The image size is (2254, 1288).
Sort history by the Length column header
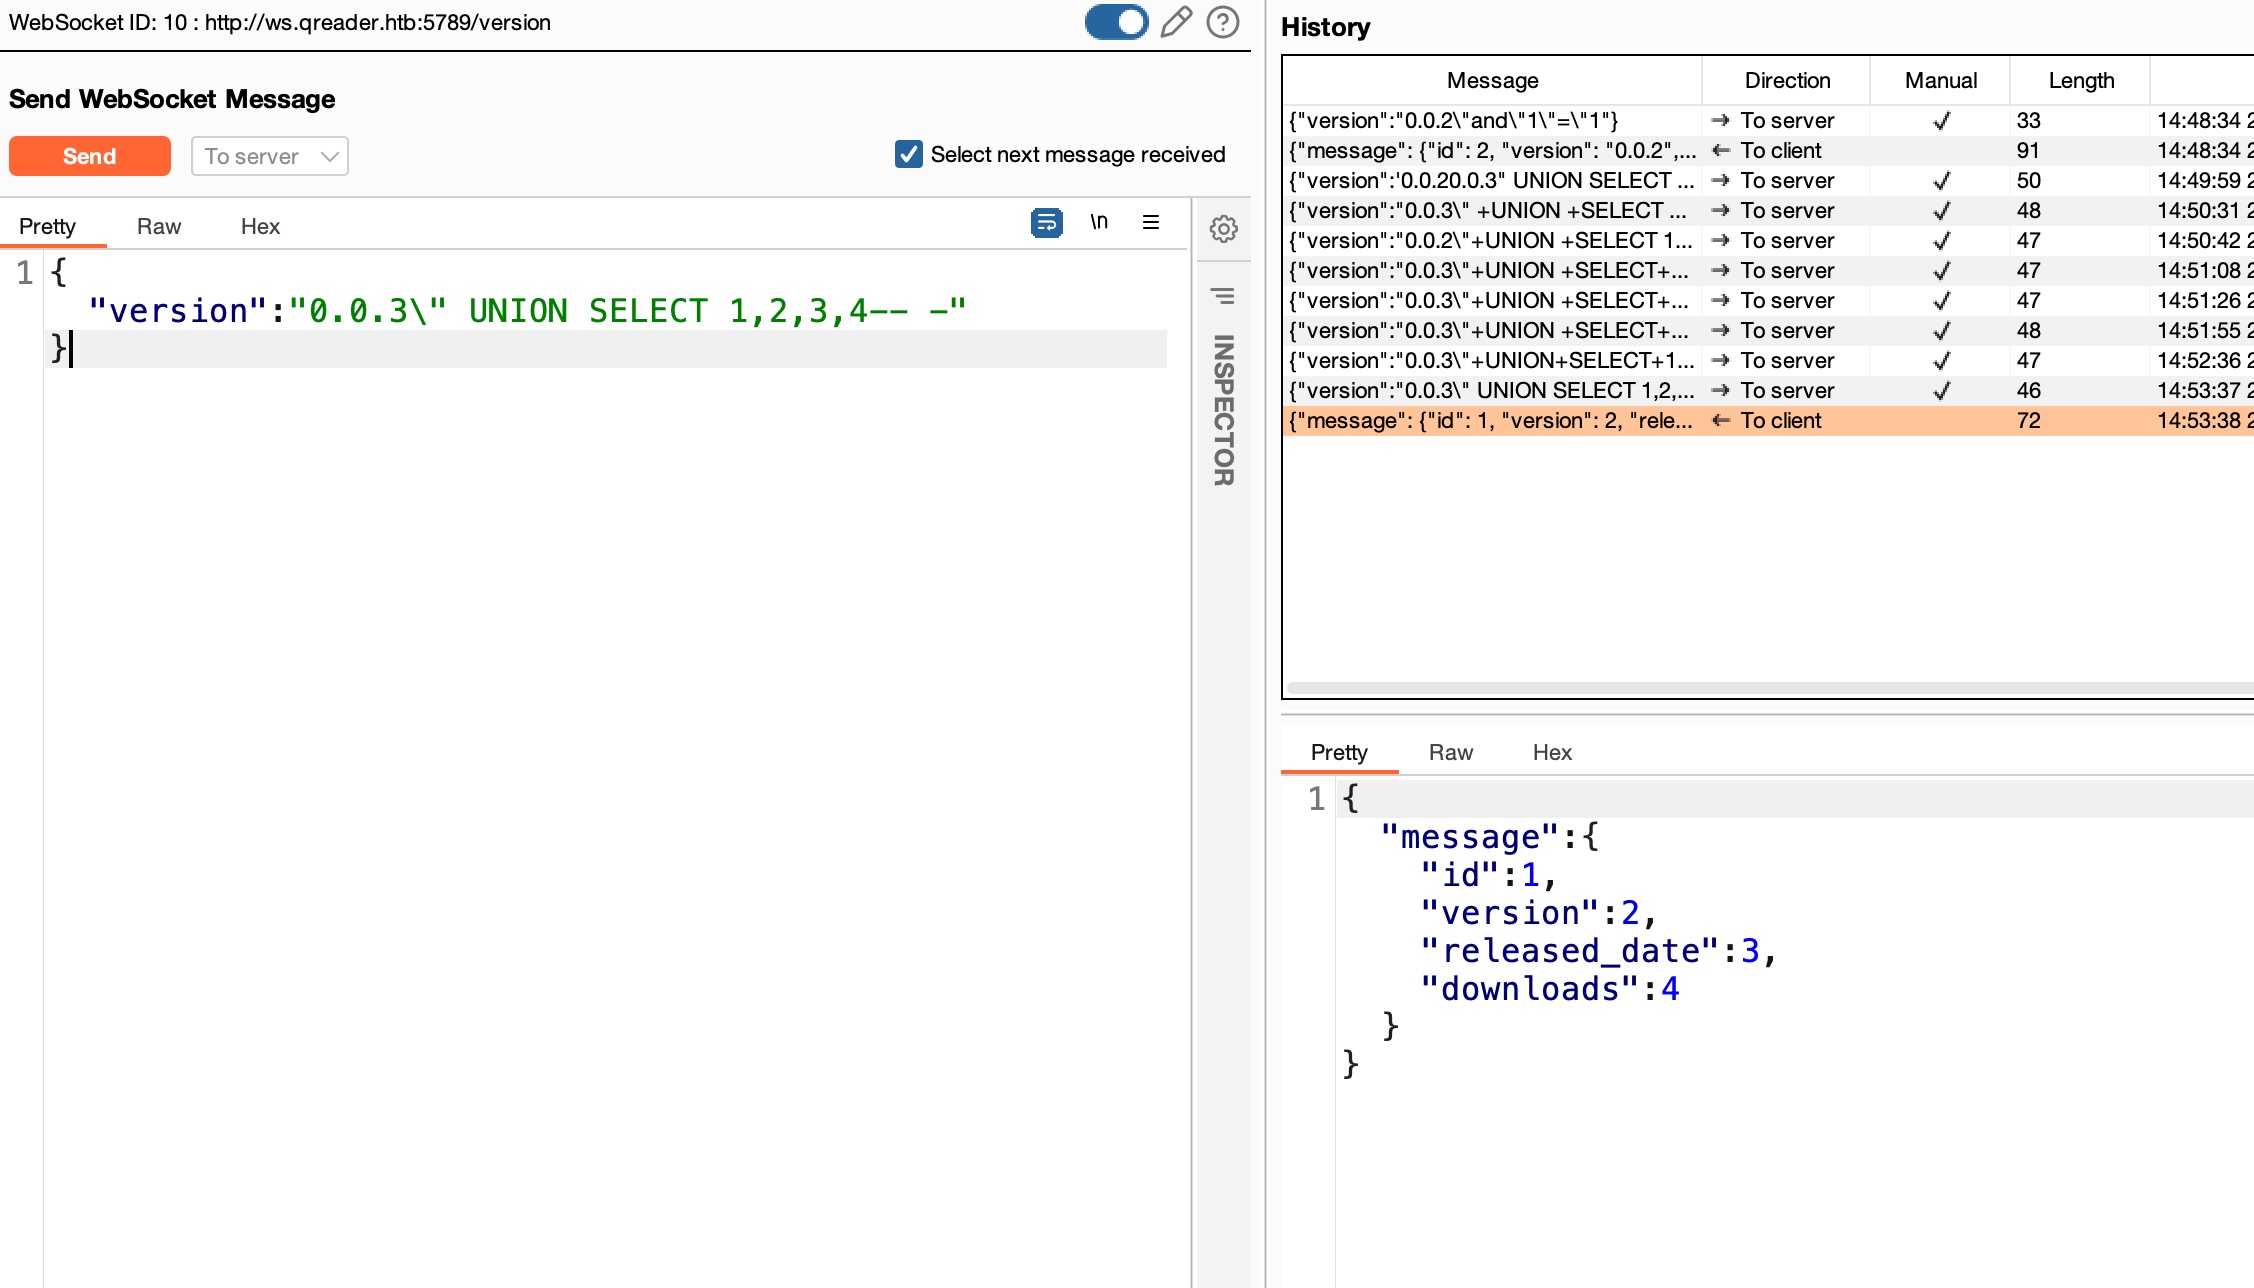(x=2080, y=80)
